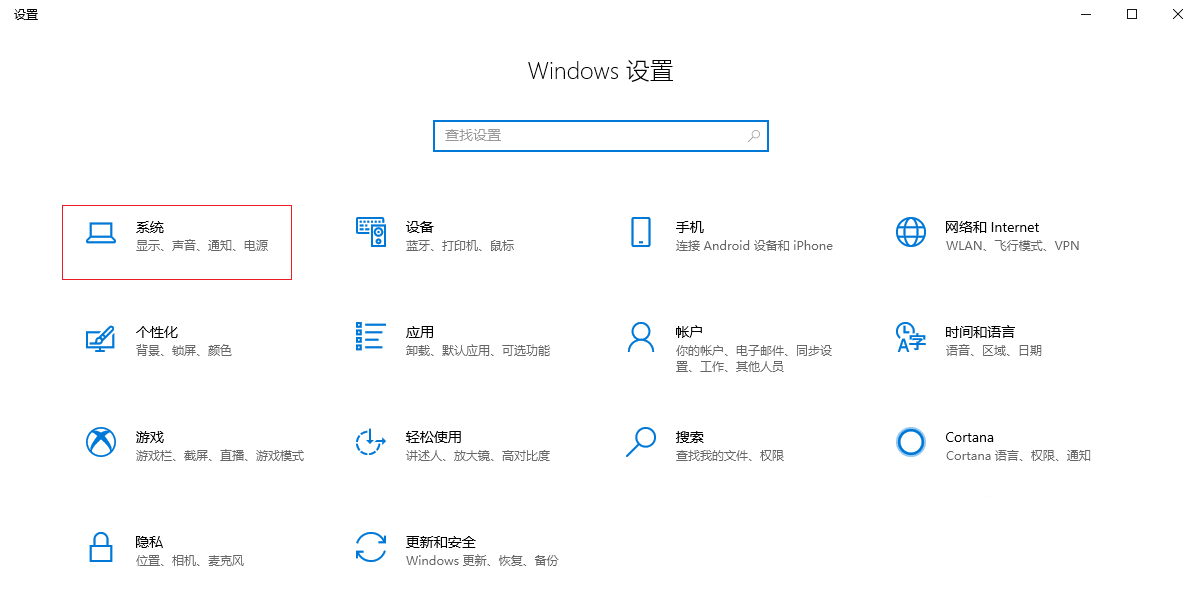The width and height of the screenshot is (1200, 606).
Task: Maximize the 设置 window
Action: (1132, 14)
